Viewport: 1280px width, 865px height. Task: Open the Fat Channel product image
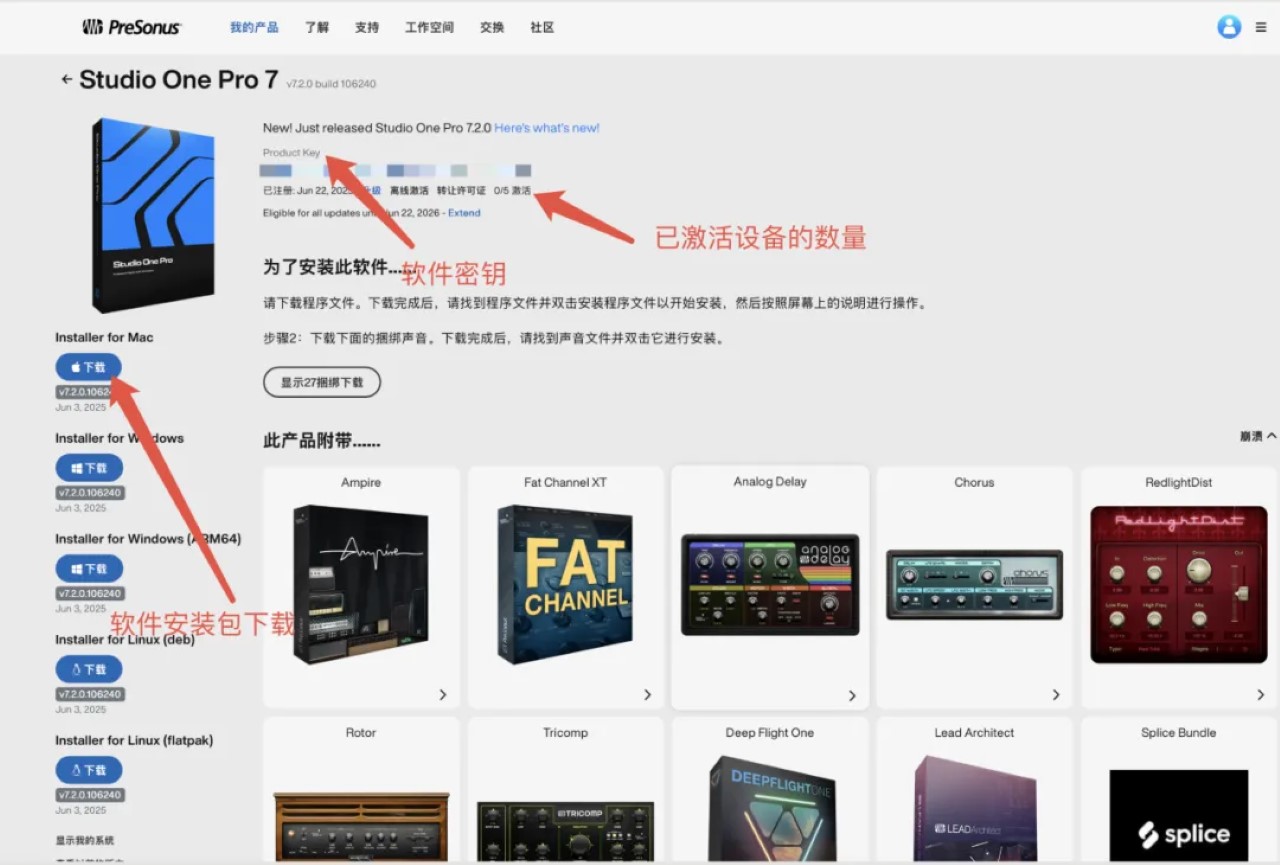565,584
